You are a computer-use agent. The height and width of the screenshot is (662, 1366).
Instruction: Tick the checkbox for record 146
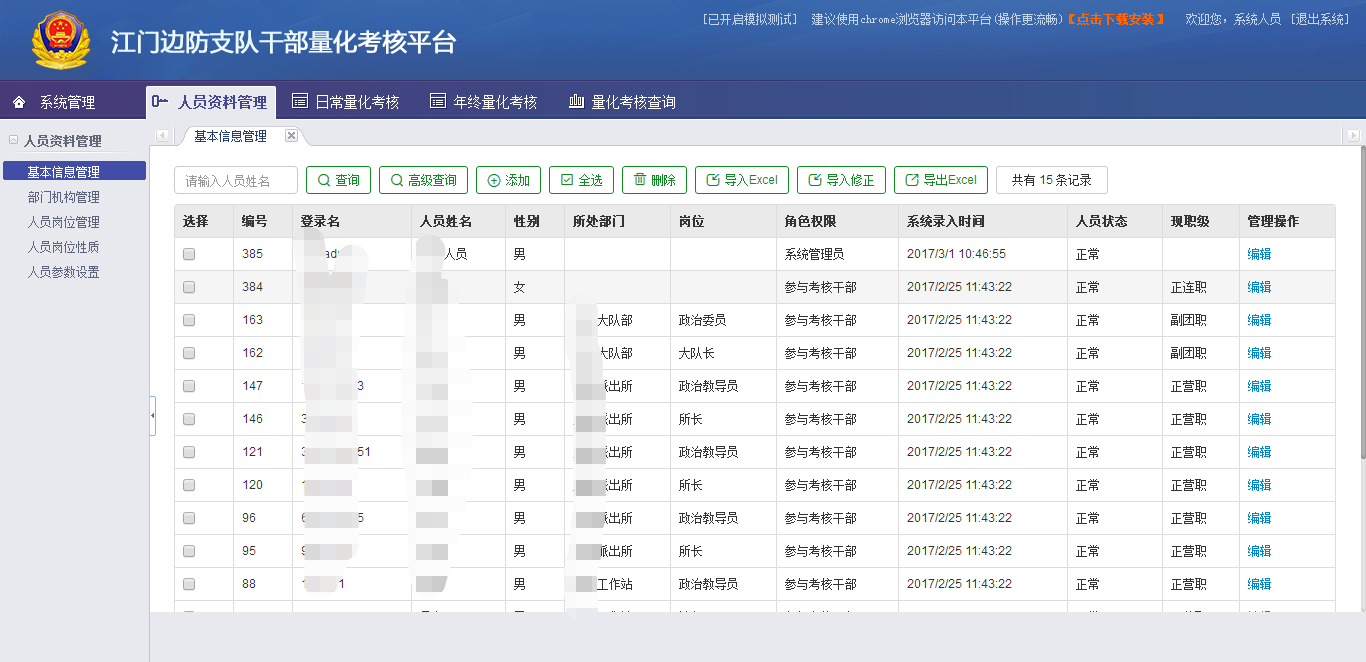(x=189, y=419)
